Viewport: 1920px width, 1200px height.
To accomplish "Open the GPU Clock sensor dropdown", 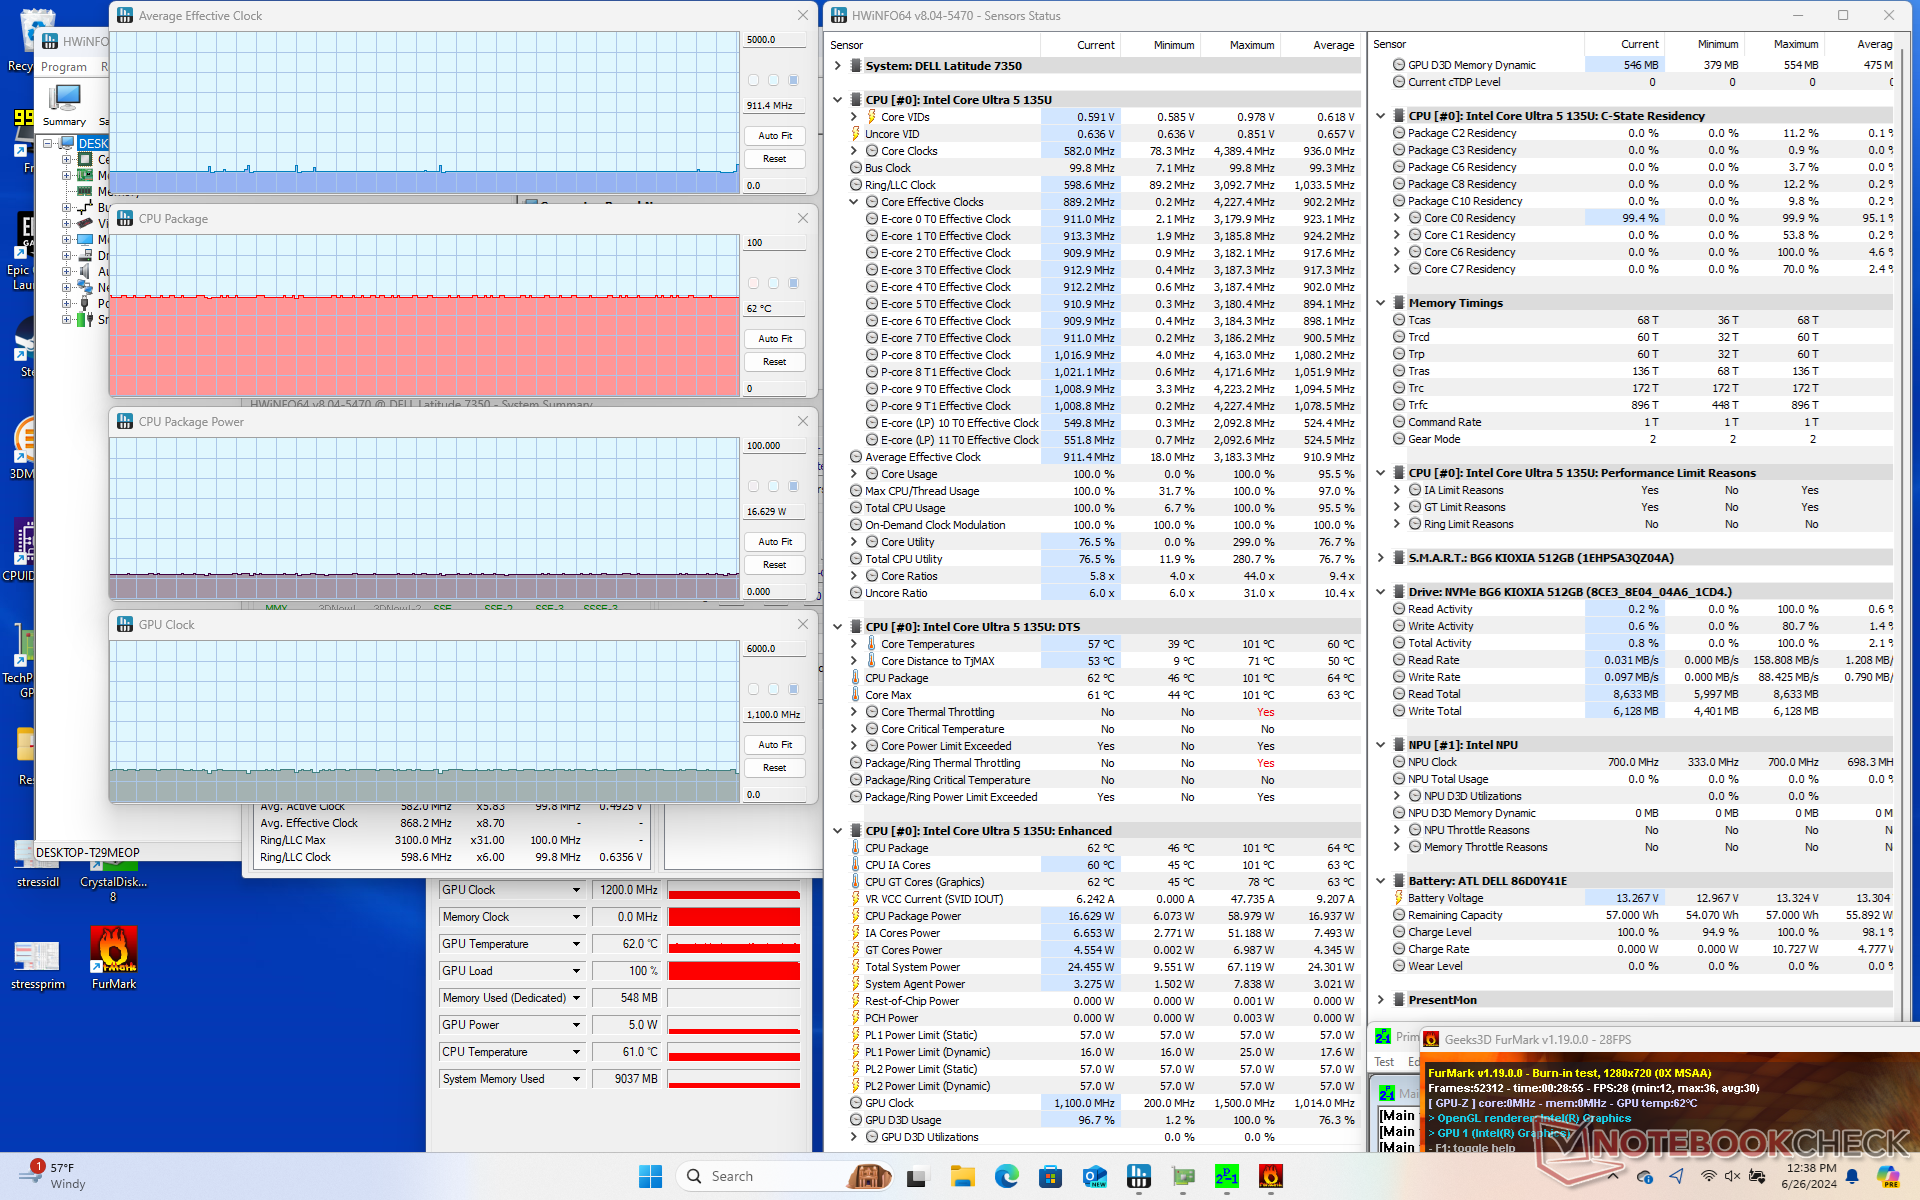I will point(576,890).
